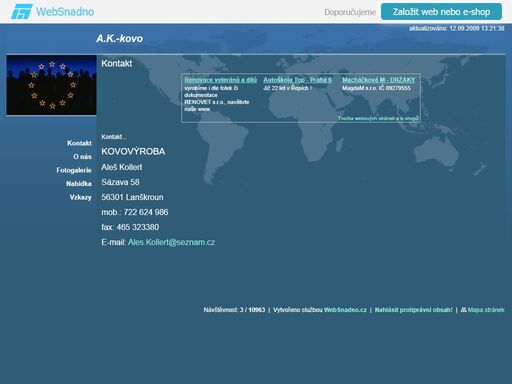The height and width of the screenshot is (384, 512).
Task: Open the Autoškola Top - Praha 6 ad
Action: [x=297, y=80]
